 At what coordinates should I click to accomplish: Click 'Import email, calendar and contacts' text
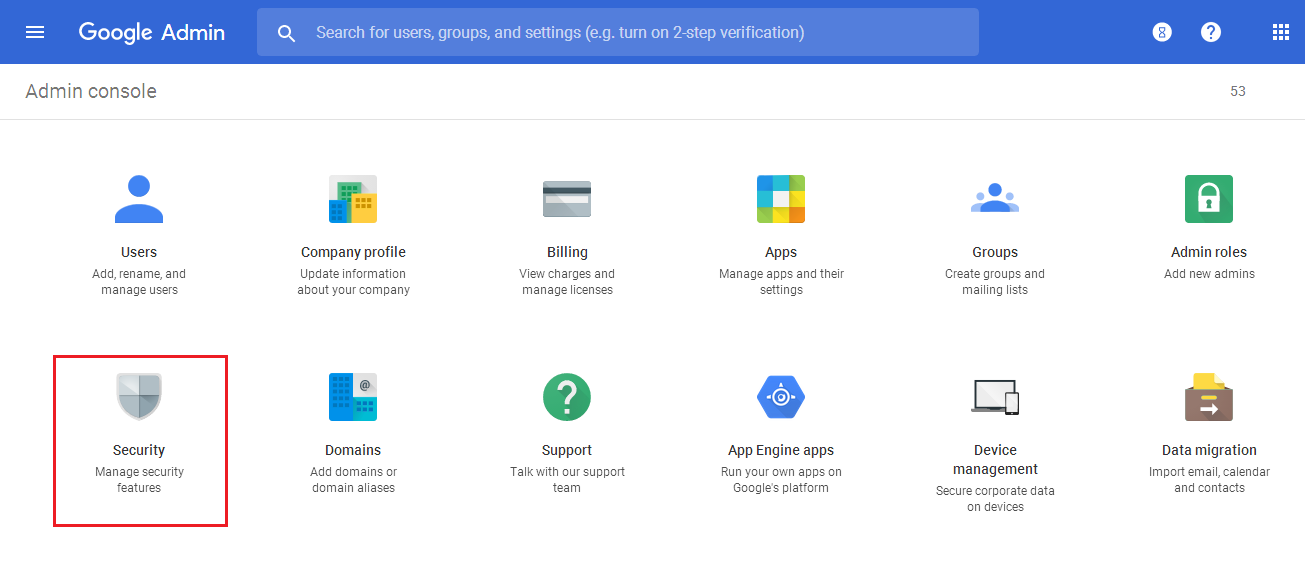(1209, 480)
